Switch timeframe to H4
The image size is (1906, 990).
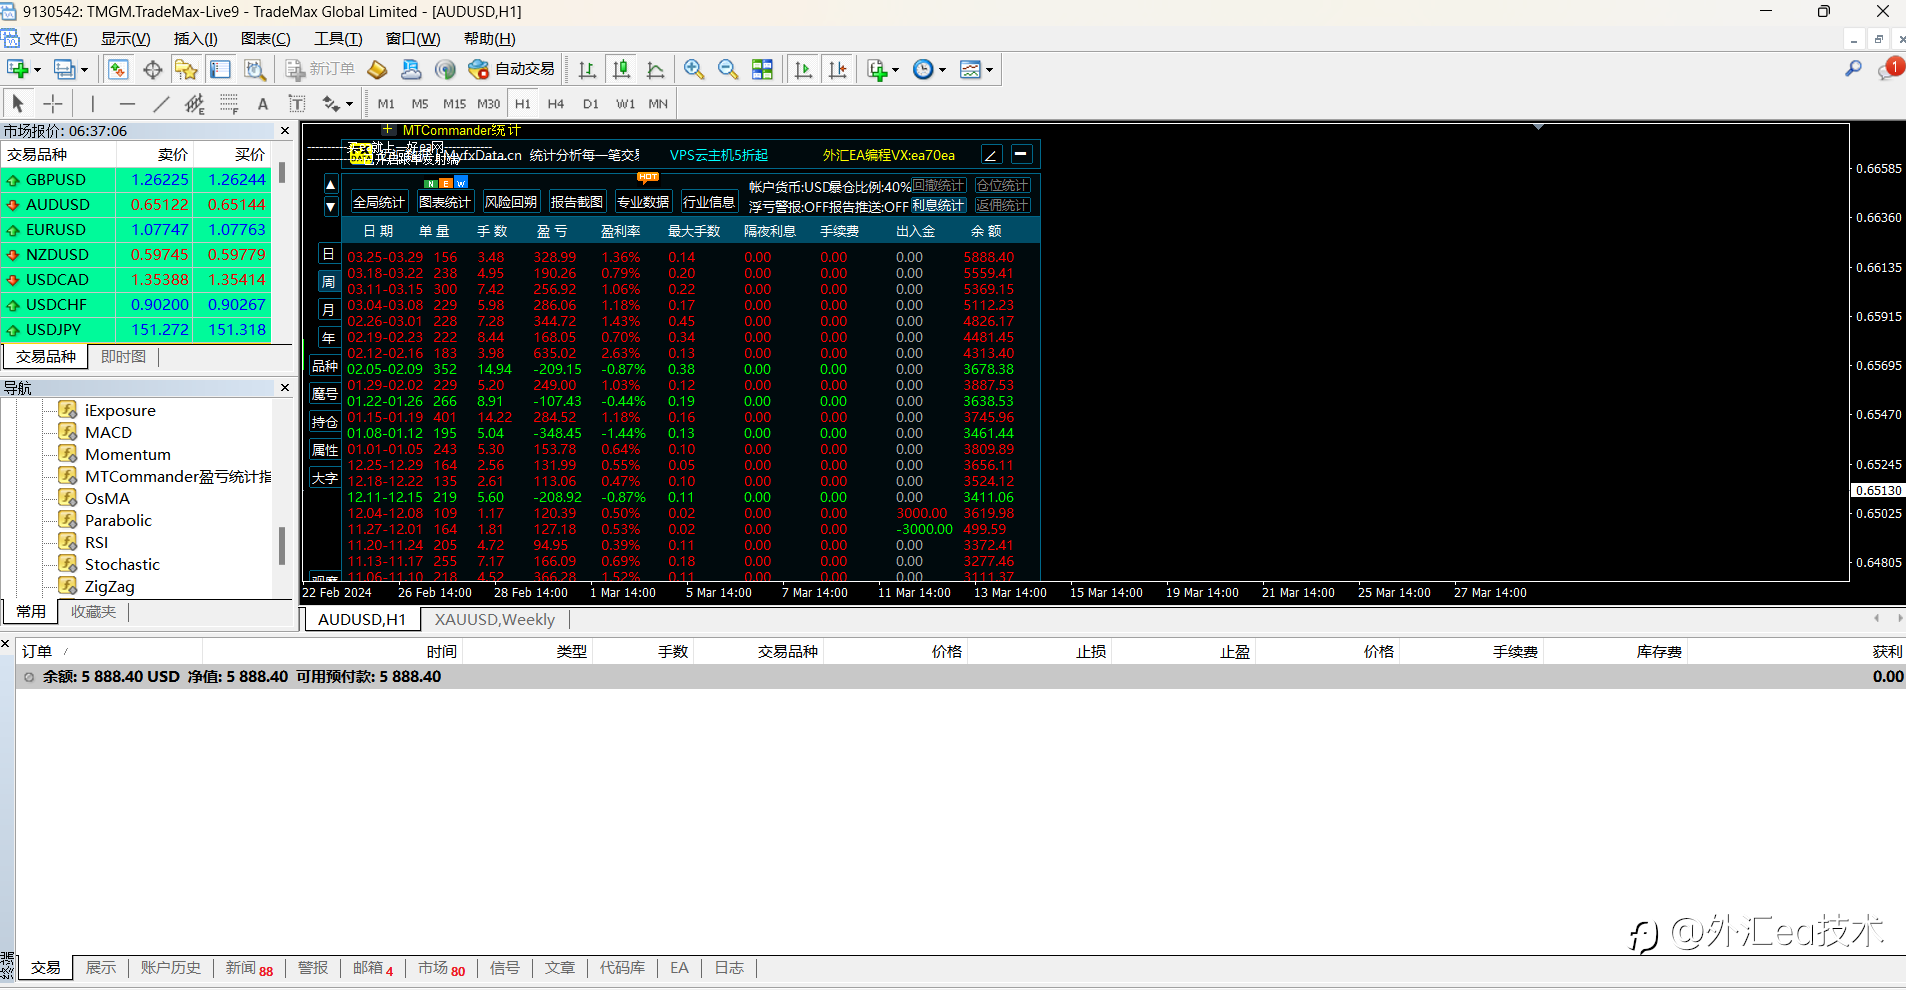pos(556,103)
